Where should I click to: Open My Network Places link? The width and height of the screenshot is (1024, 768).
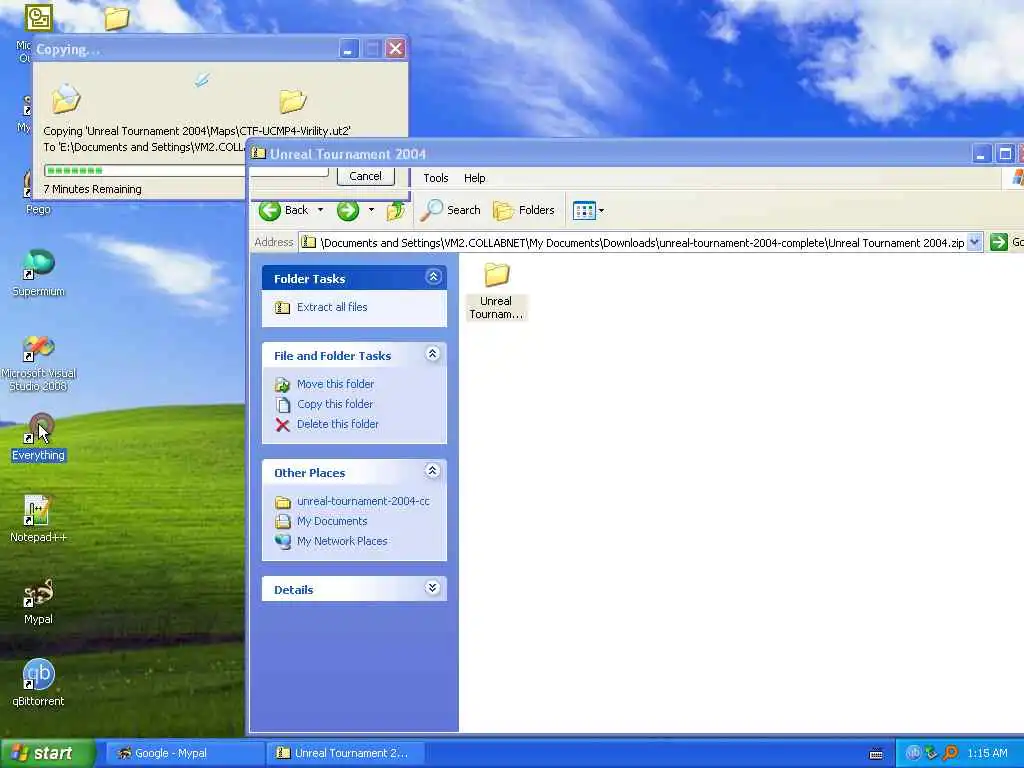342,541
